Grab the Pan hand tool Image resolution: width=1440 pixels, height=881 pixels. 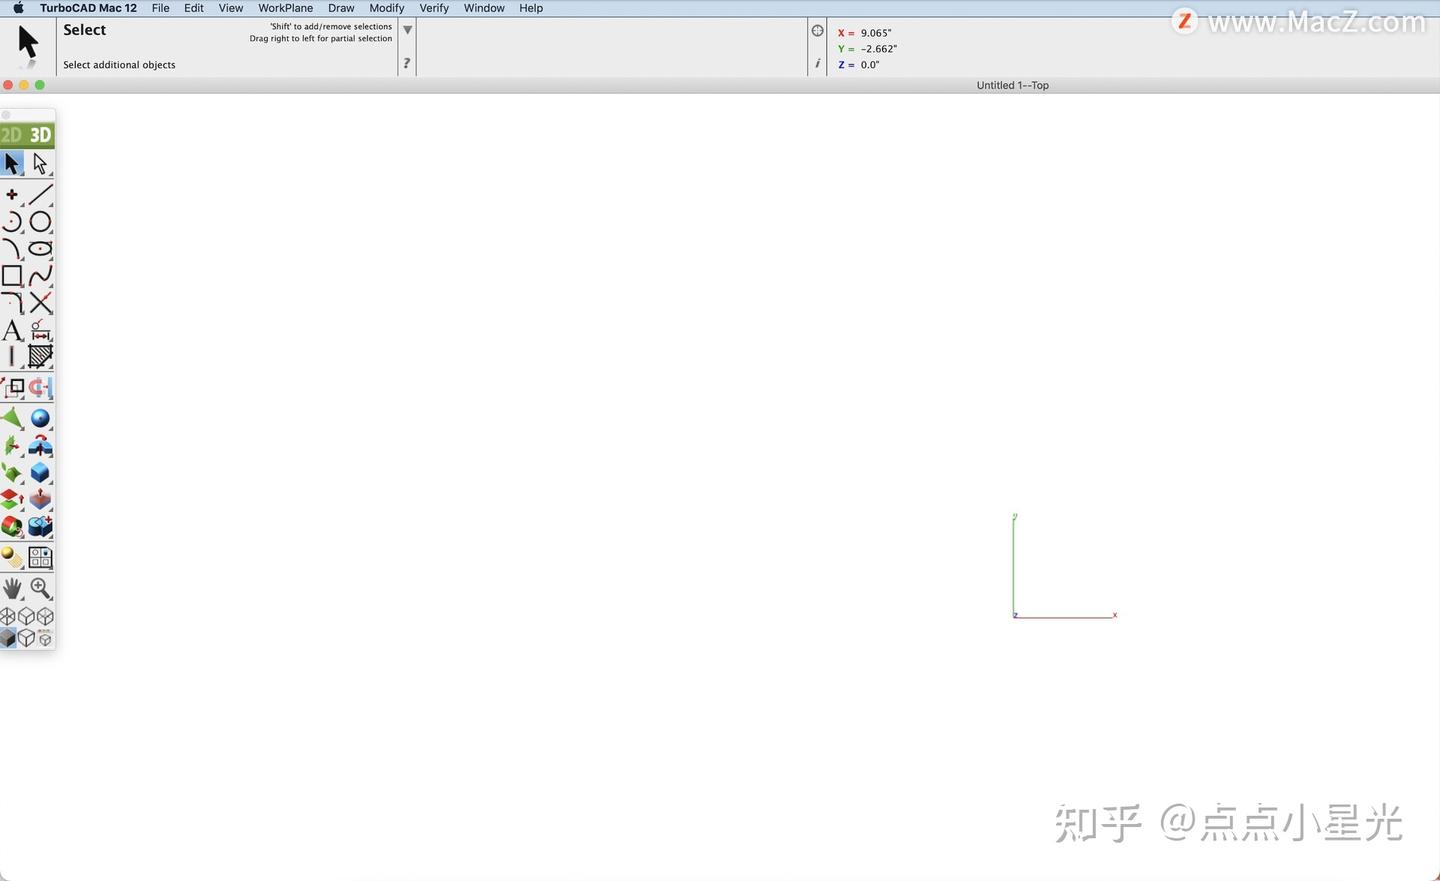pyautogui.click(x=13, y=587)
